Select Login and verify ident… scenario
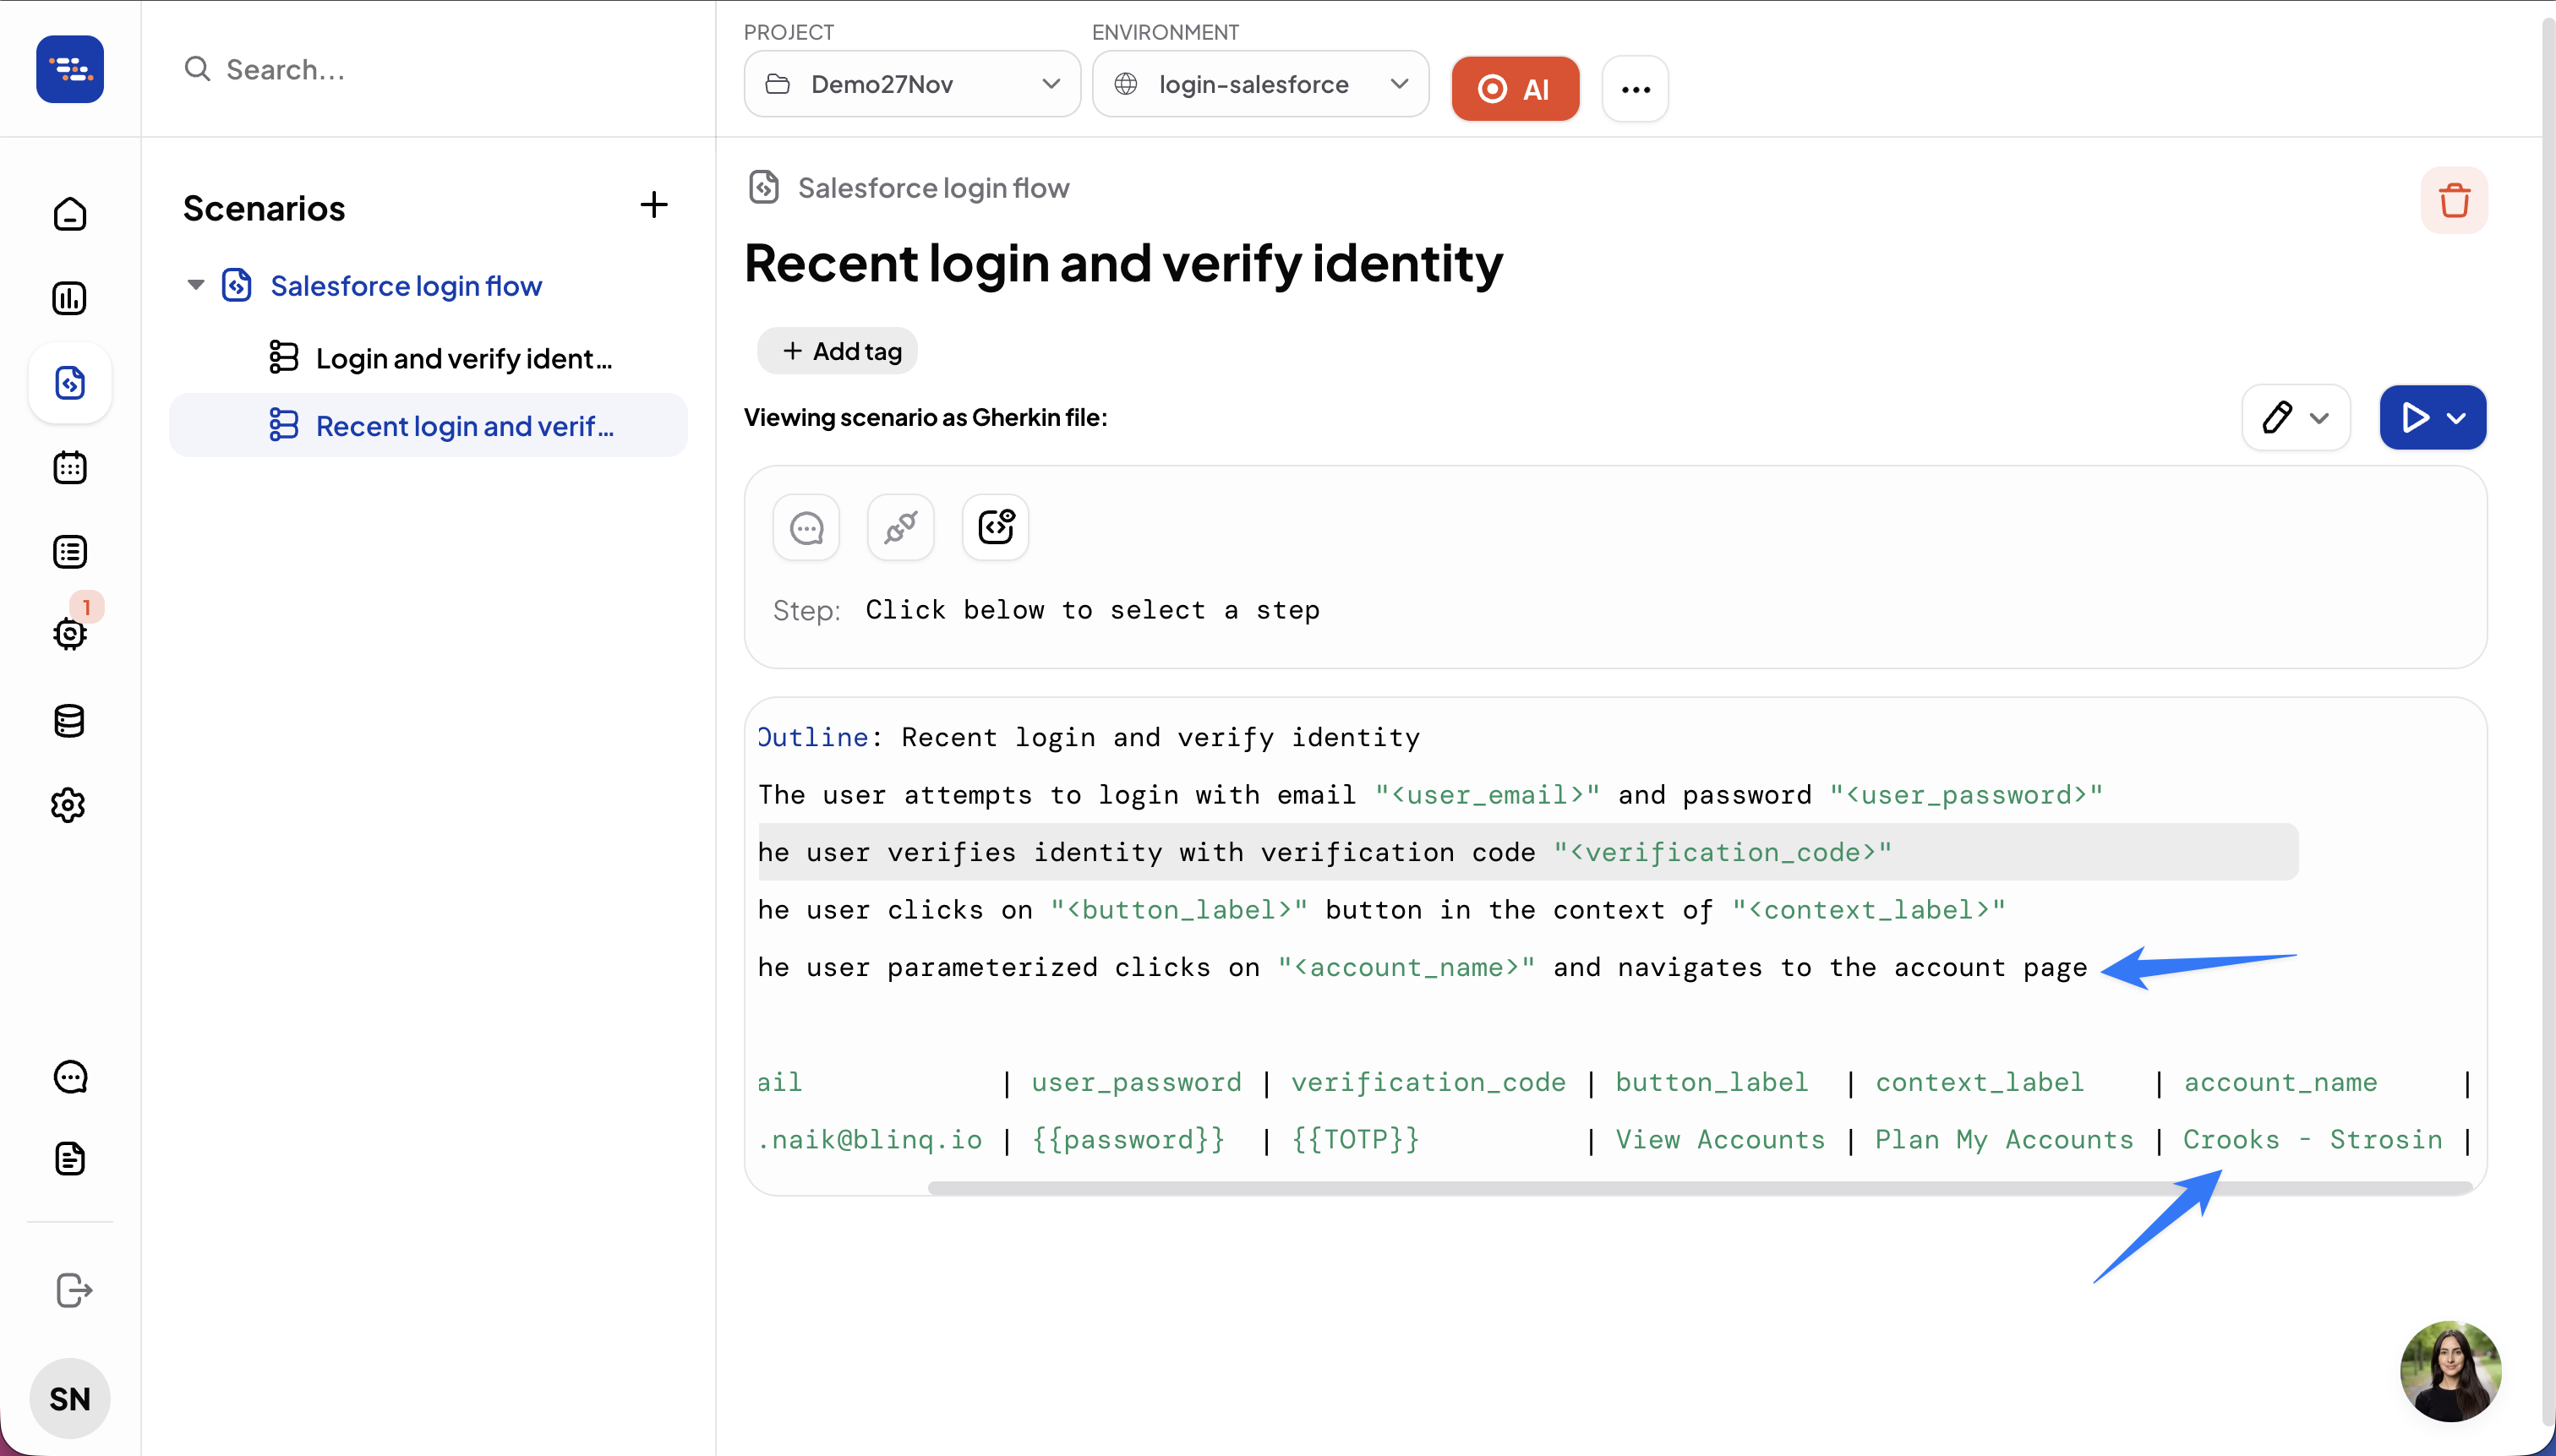This screenshot has width=2556, height=1456. 463,358
